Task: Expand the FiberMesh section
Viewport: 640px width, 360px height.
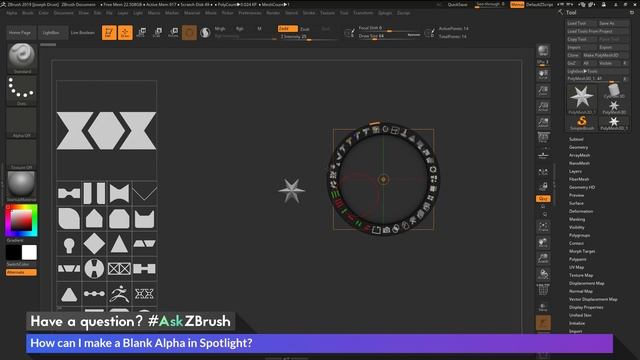Action: (579, 180)
